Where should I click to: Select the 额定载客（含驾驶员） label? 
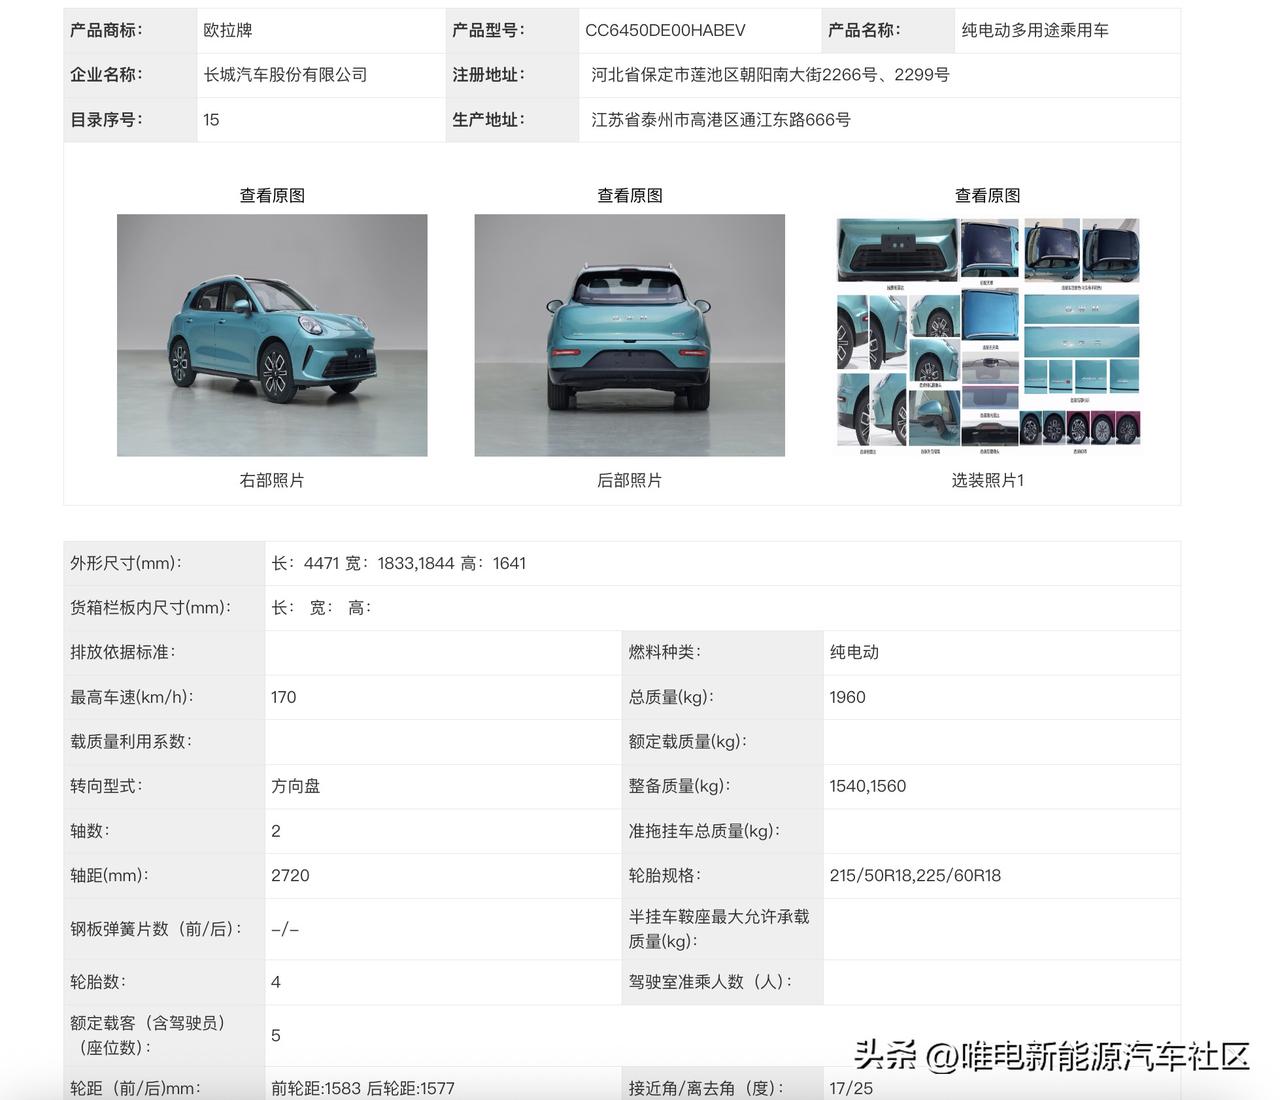148,1035
